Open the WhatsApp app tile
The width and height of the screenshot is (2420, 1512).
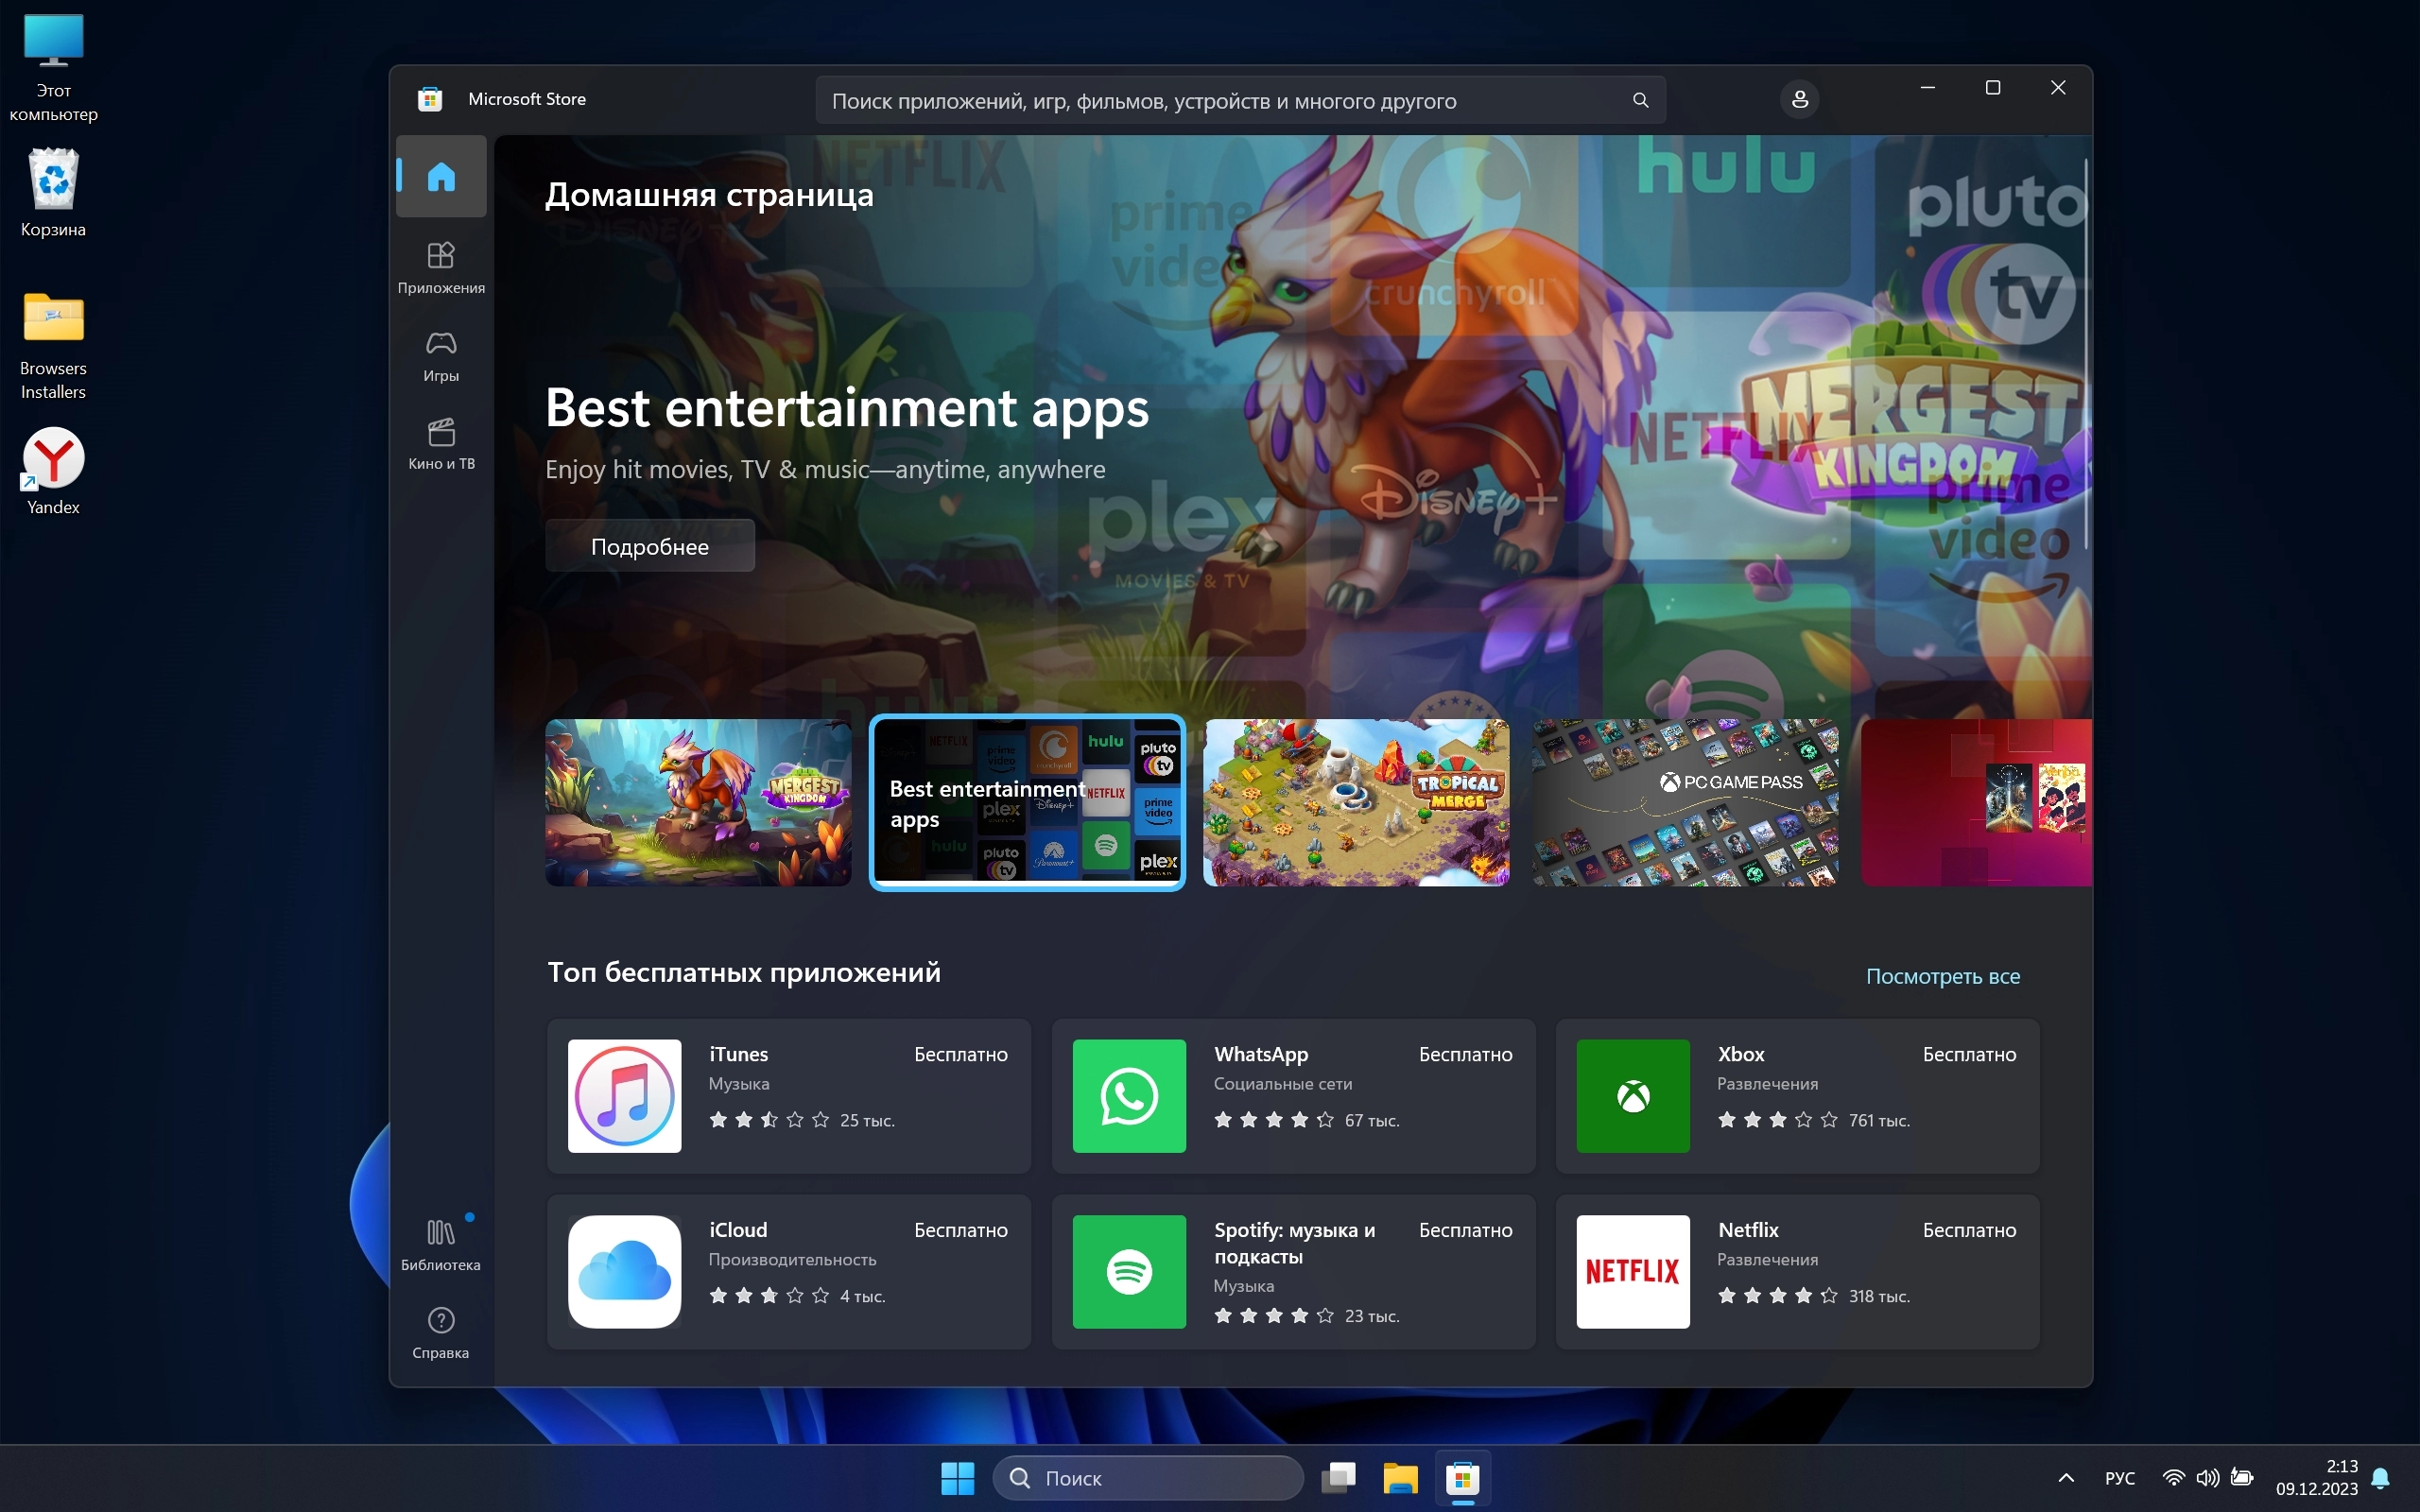point(1292,1095)
